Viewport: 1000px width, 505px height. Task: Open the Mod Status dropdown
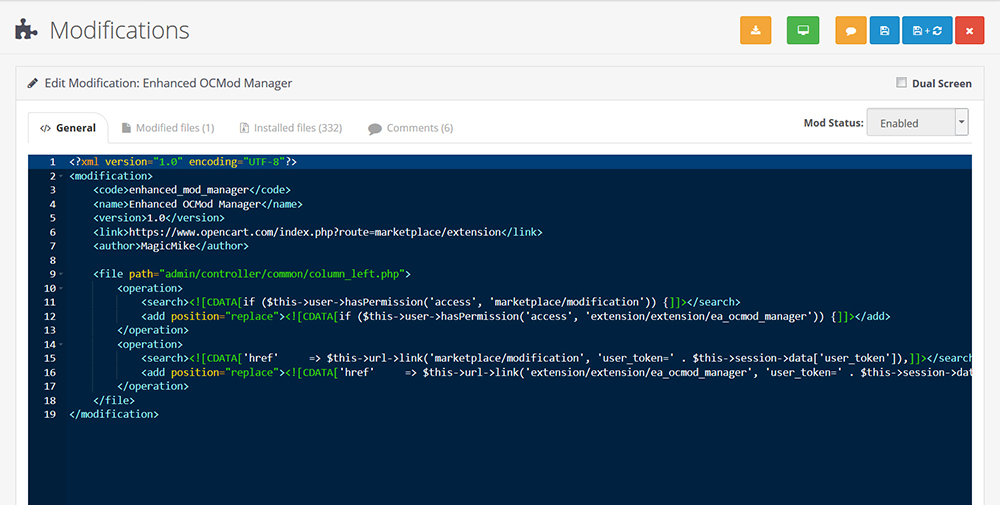pyautogui.click(x=917, y=122)
